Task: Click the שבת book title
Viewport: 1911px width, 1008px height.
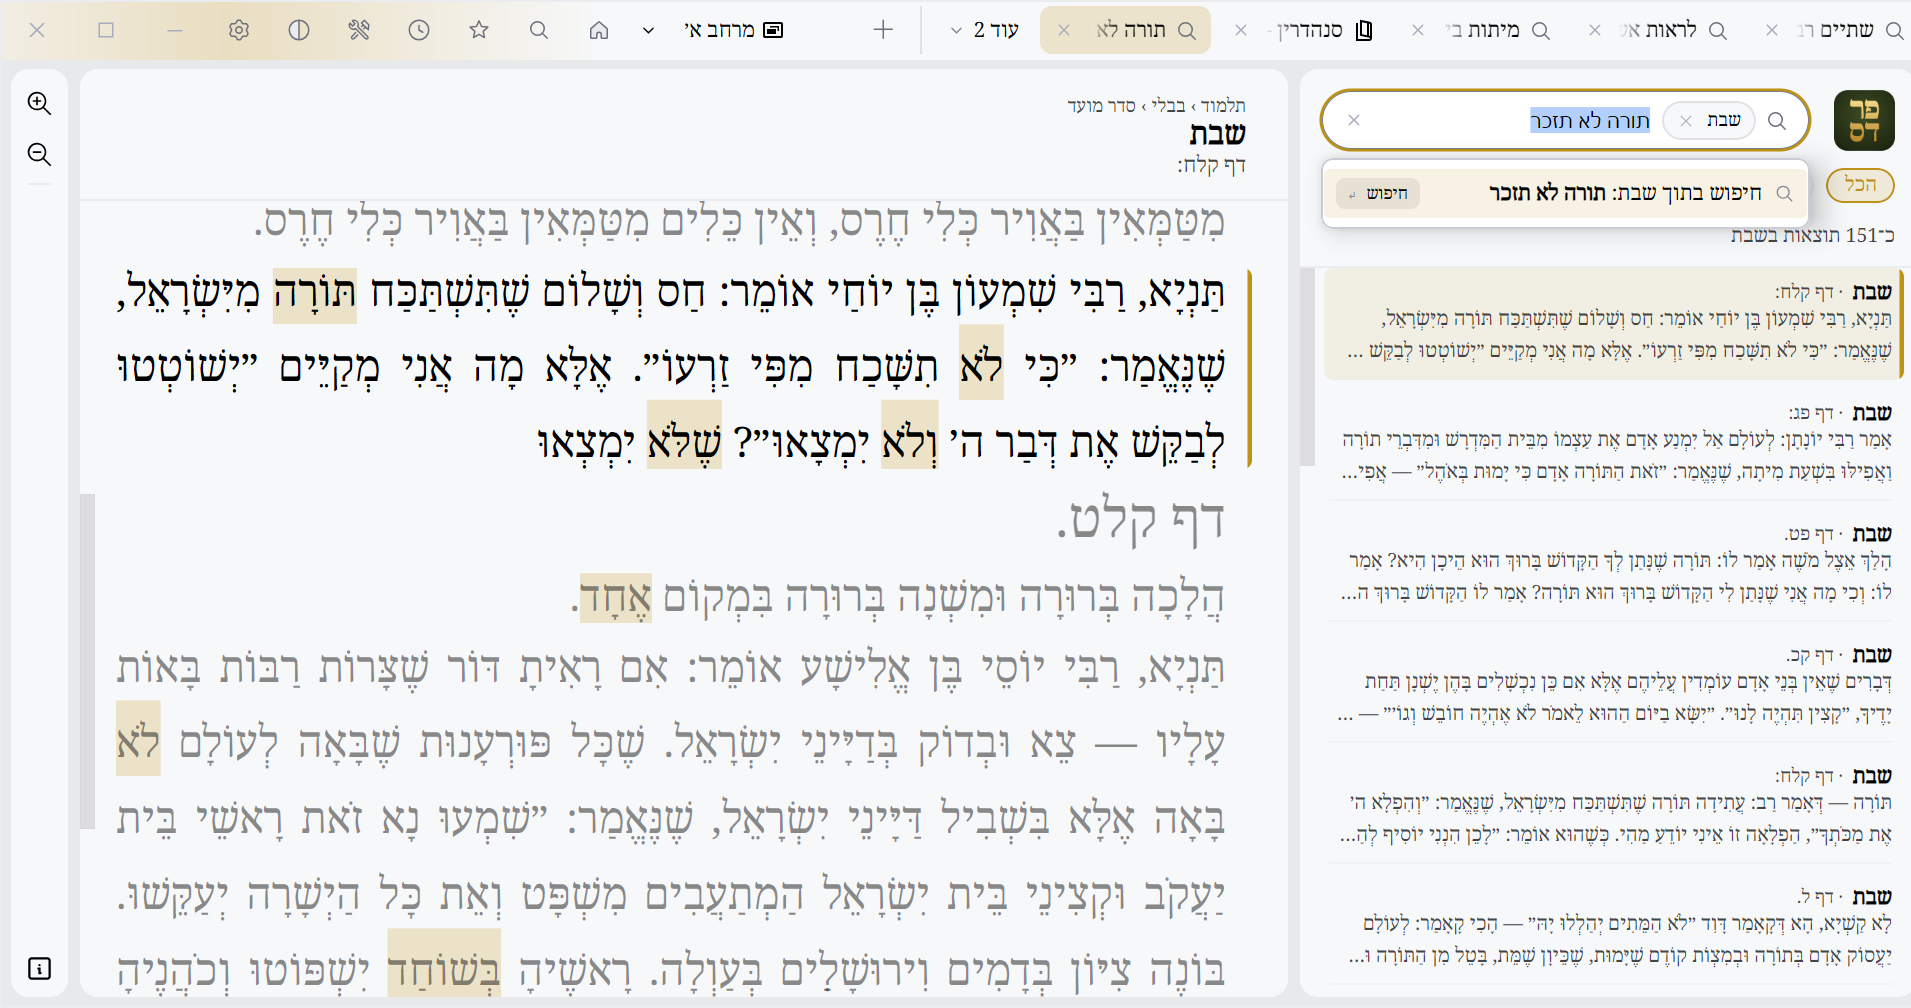Action: (x=1217, y=133)
